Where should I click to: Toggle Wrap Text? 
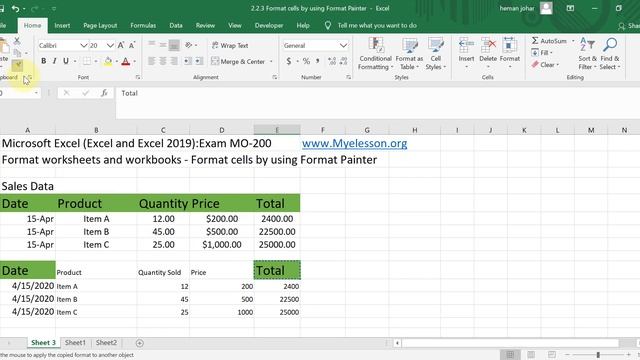pos(230,45)
